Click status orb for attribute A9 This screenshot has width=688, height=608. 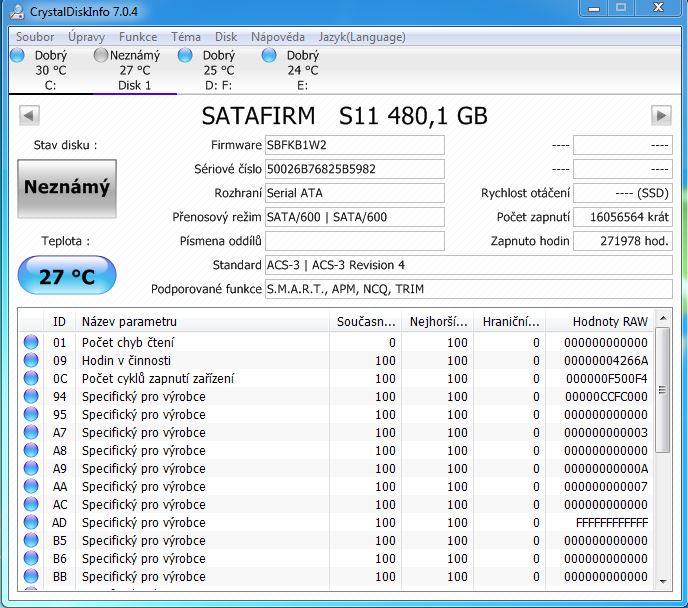click(x=31, y=468)
